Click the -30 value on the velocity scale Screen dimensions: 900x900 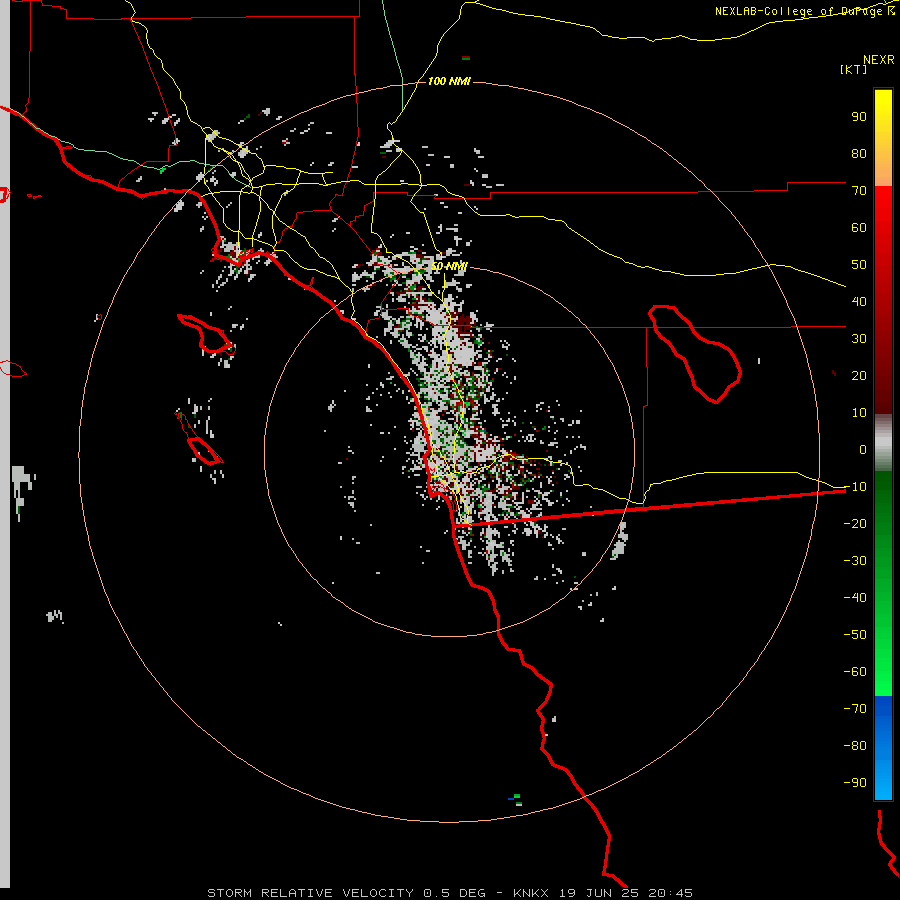[x=855, y=561]
